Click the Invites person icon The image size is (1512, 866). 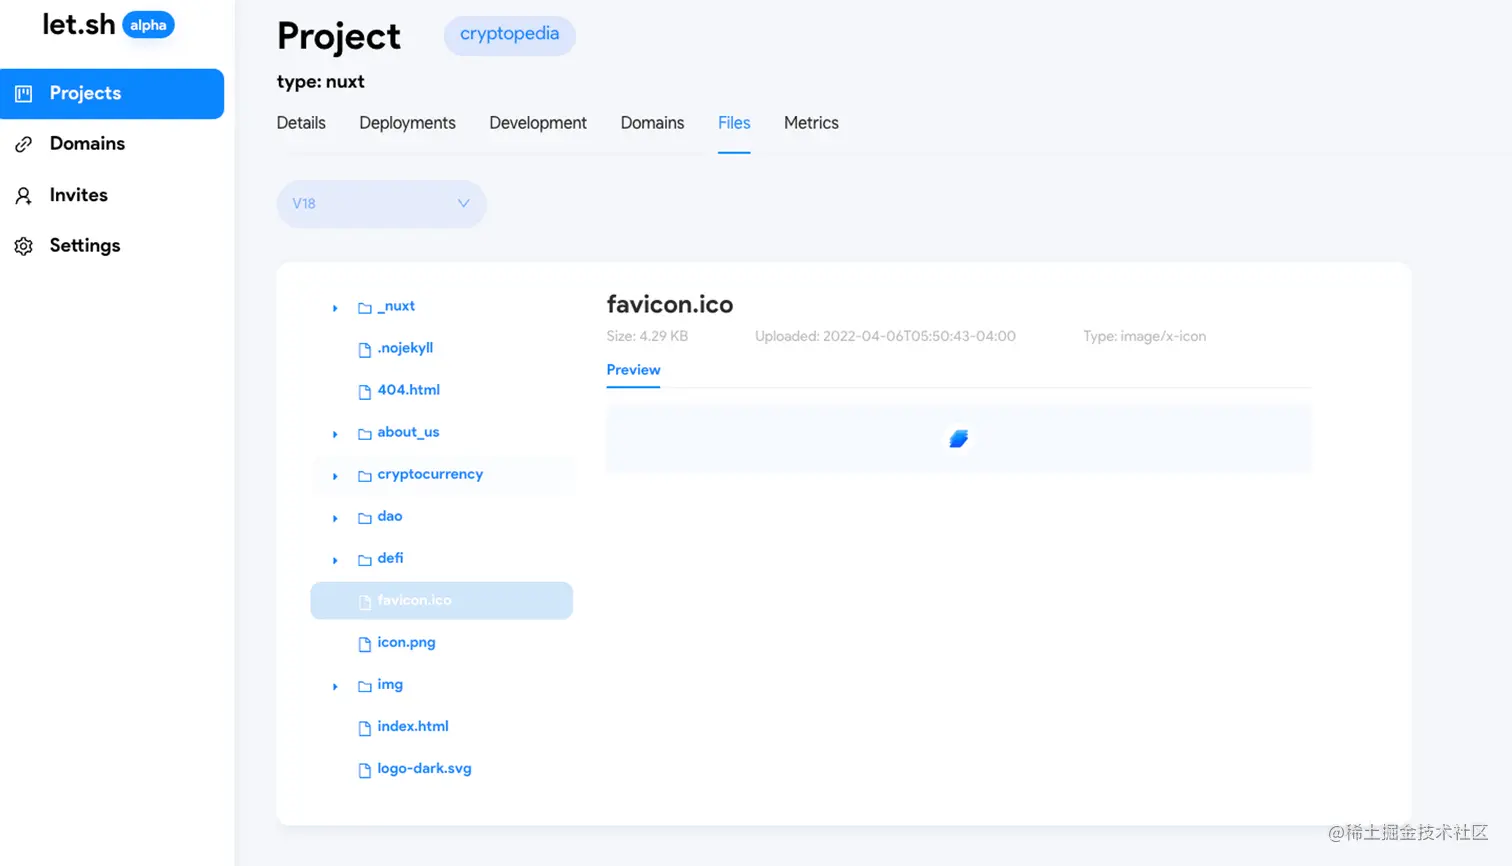click(x=24, y=196)
